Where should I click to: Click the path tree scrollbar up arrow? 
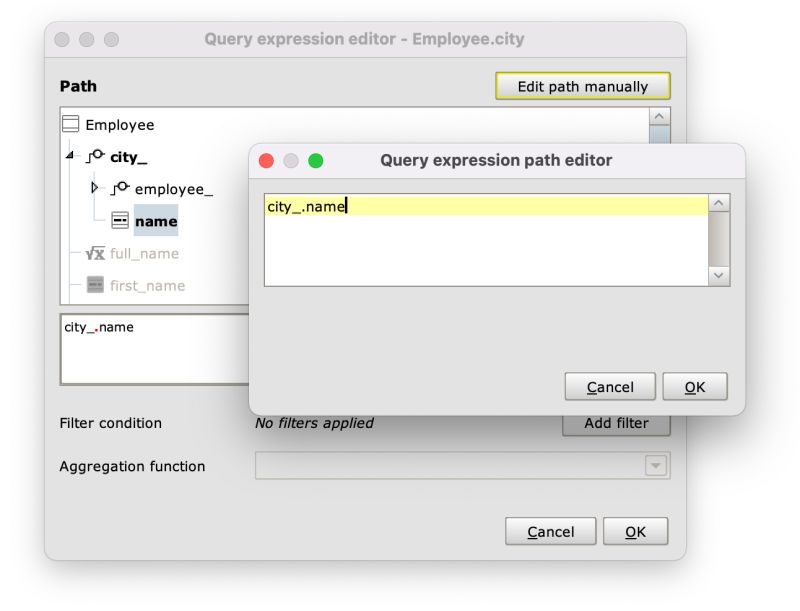coord(659,116)
